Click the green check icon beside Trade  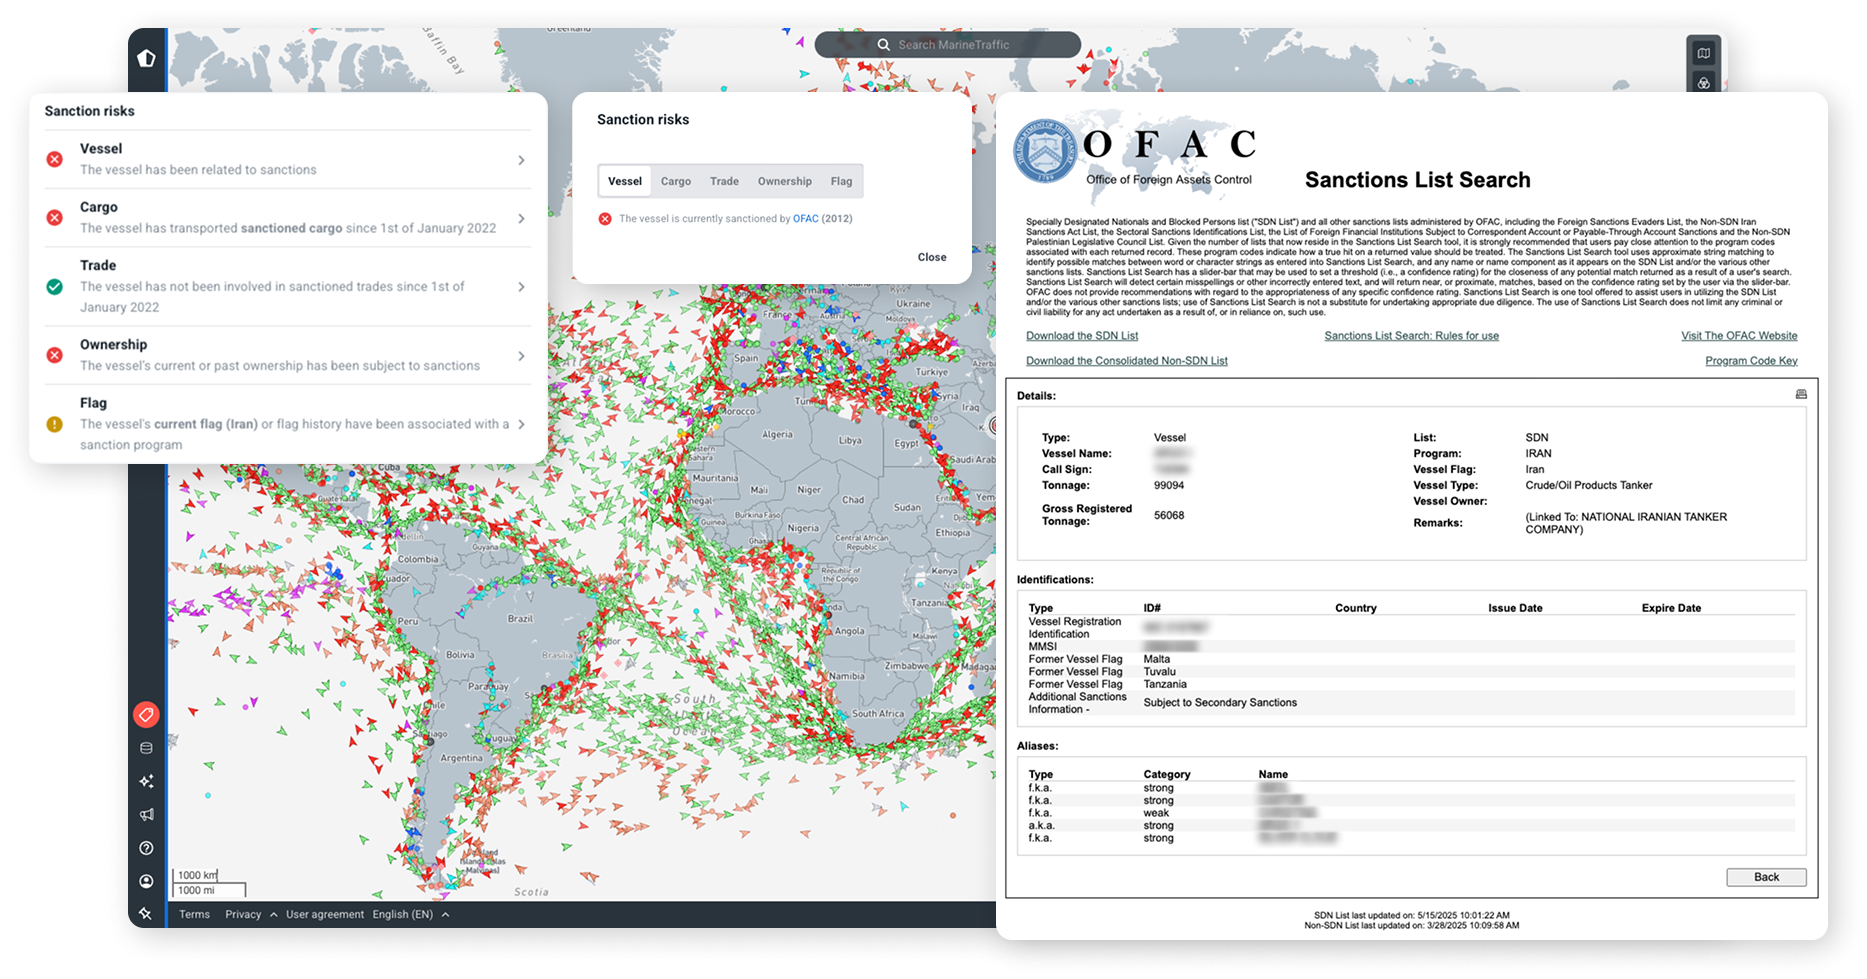pos(55,286)
